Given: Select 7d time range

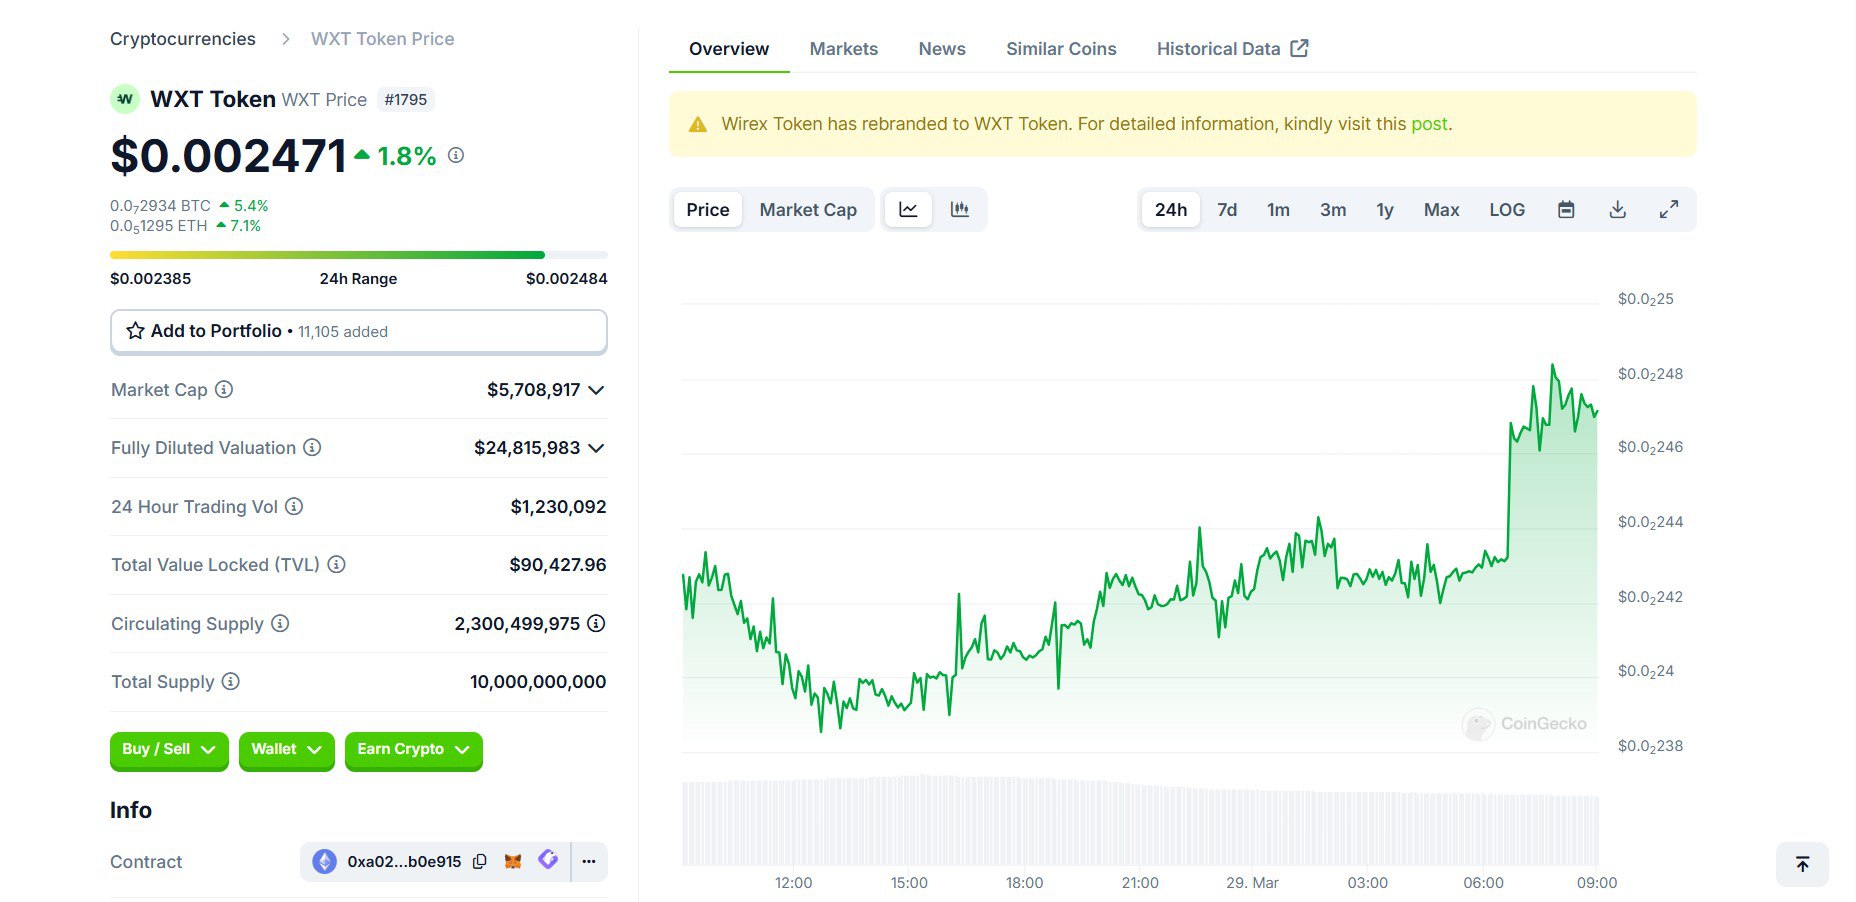Looking at the screenshot, I should click(1227, 210).
